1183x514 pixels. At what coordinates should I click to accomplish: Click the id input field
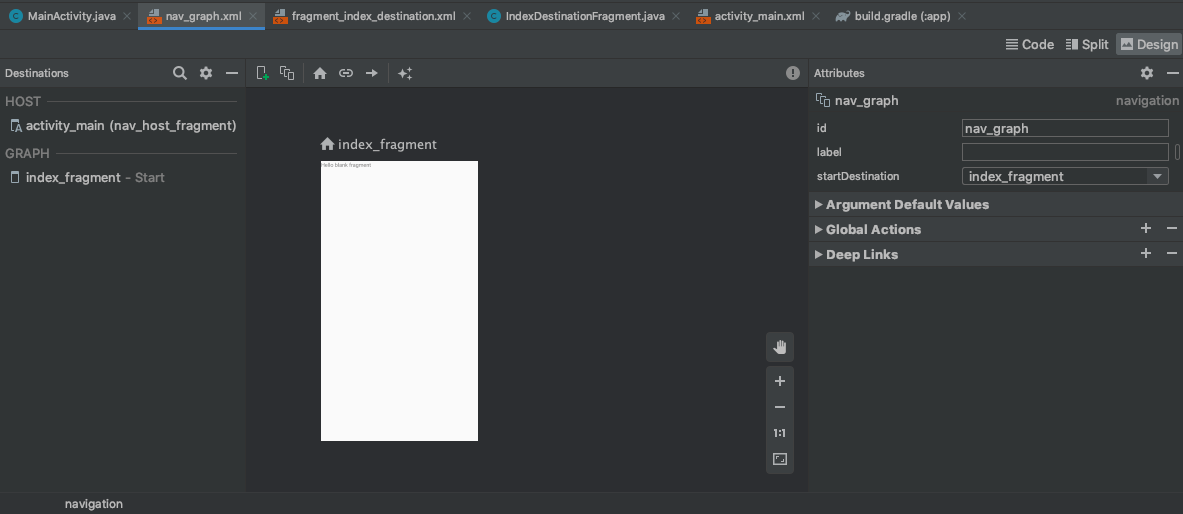[x=1065, y=128]
